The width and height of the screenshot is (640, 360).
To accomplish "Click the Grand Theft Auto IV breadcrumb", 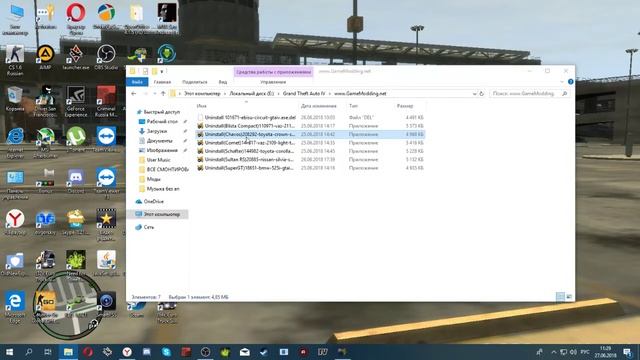I will 304,93.
